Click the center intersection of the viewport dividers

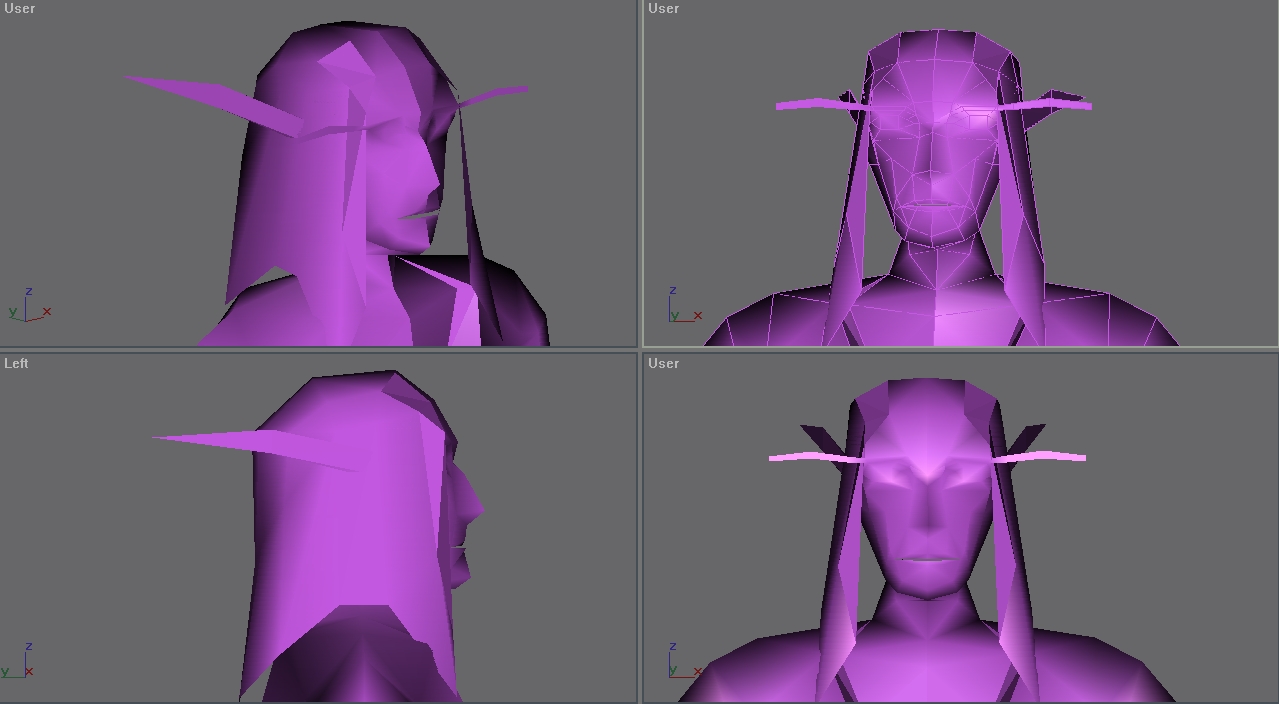(x=640, y=349)
